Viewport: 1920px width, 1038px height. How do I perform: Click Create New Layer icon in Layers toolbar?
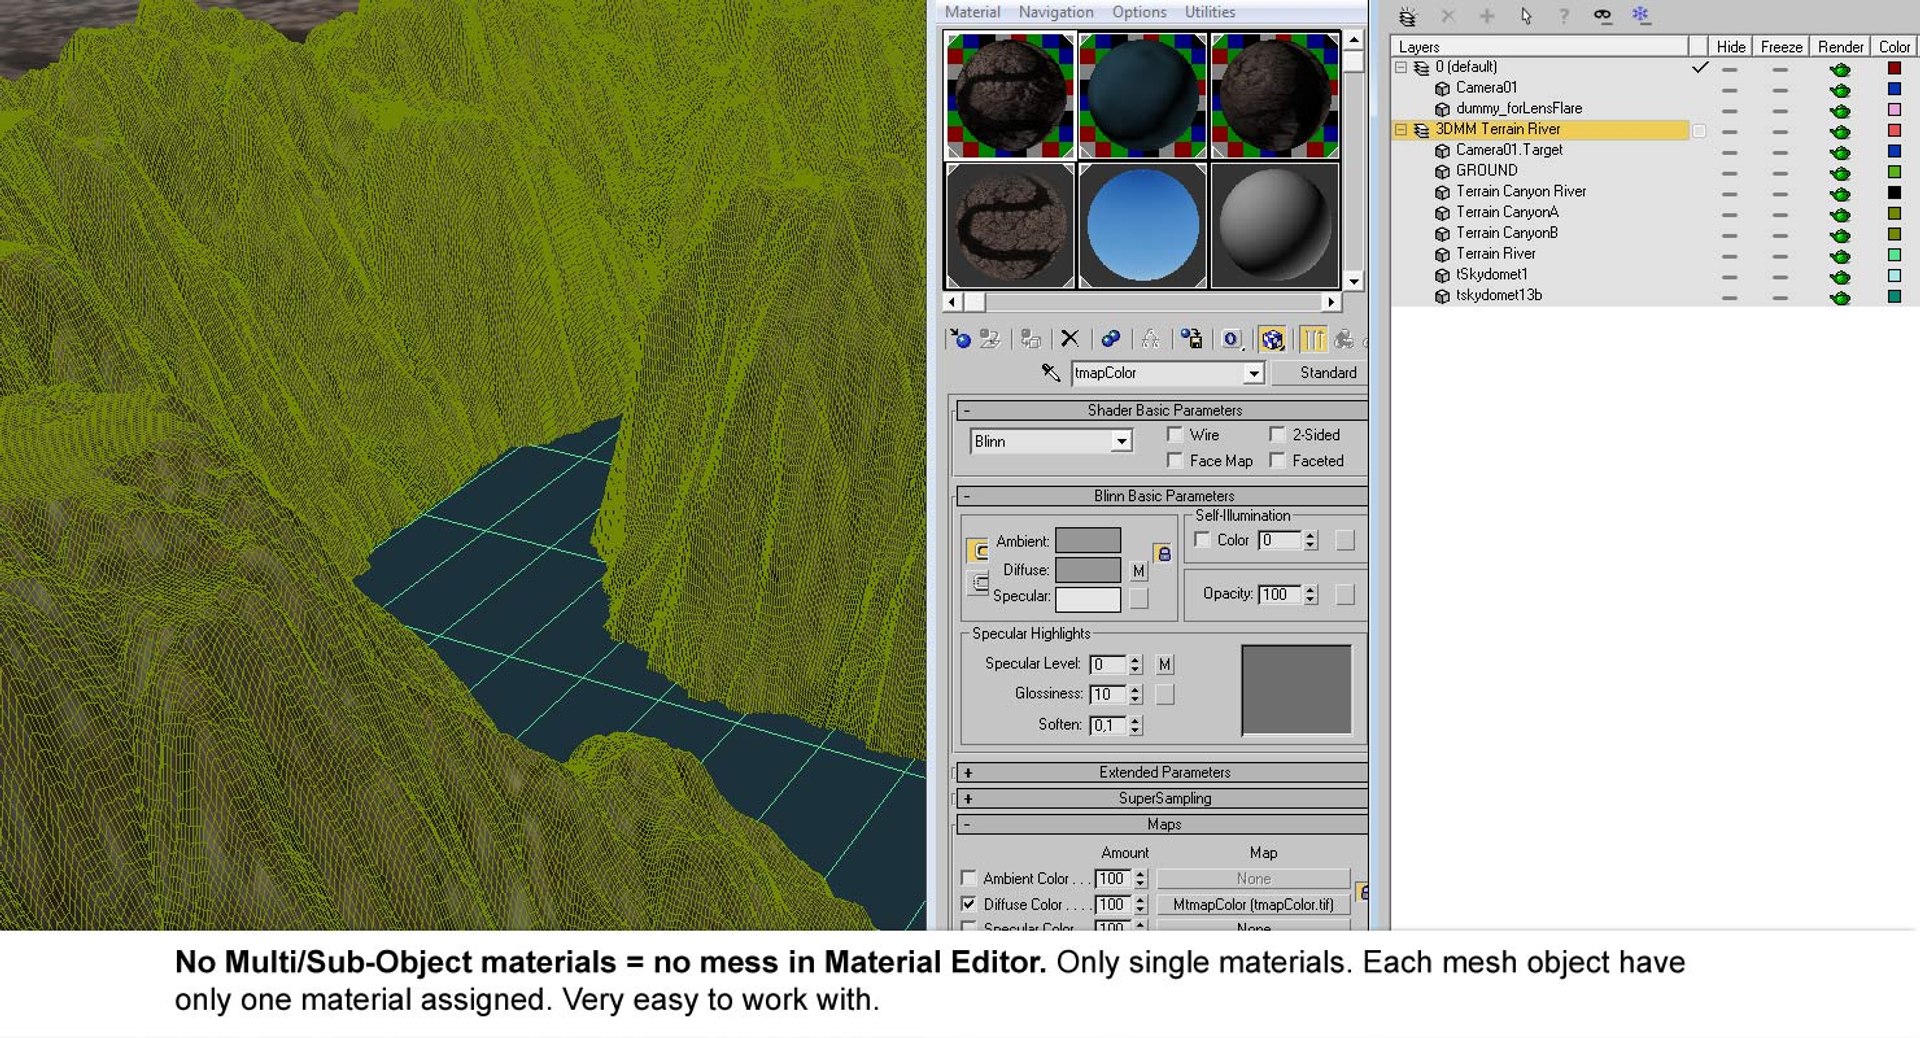coord(1407,16)
